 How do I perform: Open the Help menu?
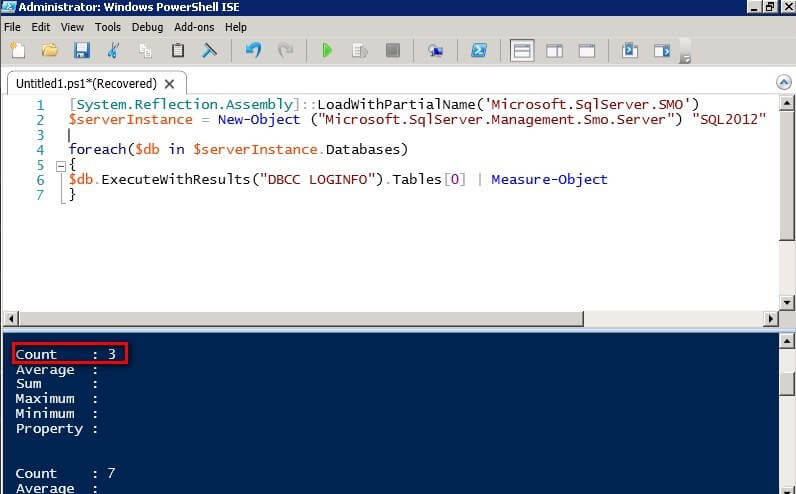[236, 27]
